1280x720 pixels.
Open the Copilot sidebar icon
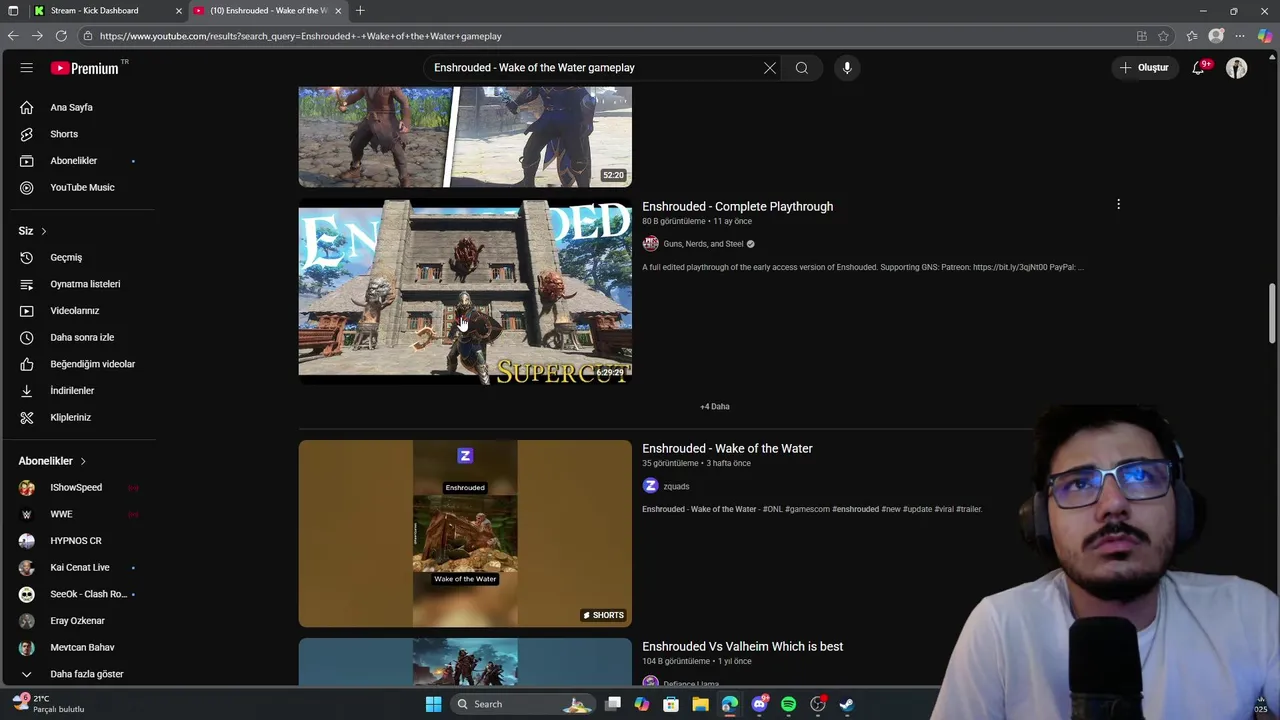tap(1265, 36)
